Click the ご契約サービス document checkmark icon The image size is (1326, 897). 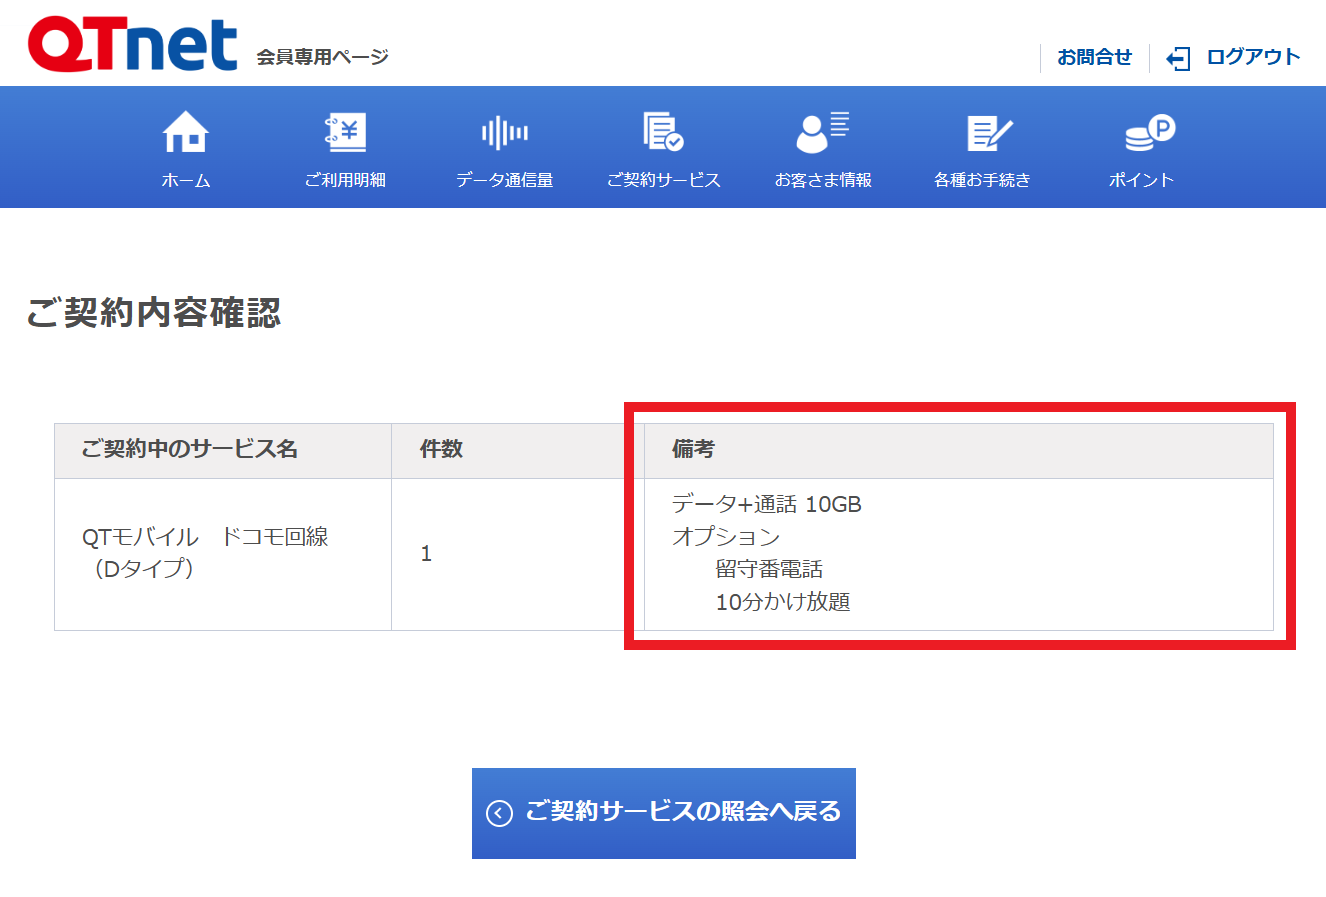(x=663, y=132)
